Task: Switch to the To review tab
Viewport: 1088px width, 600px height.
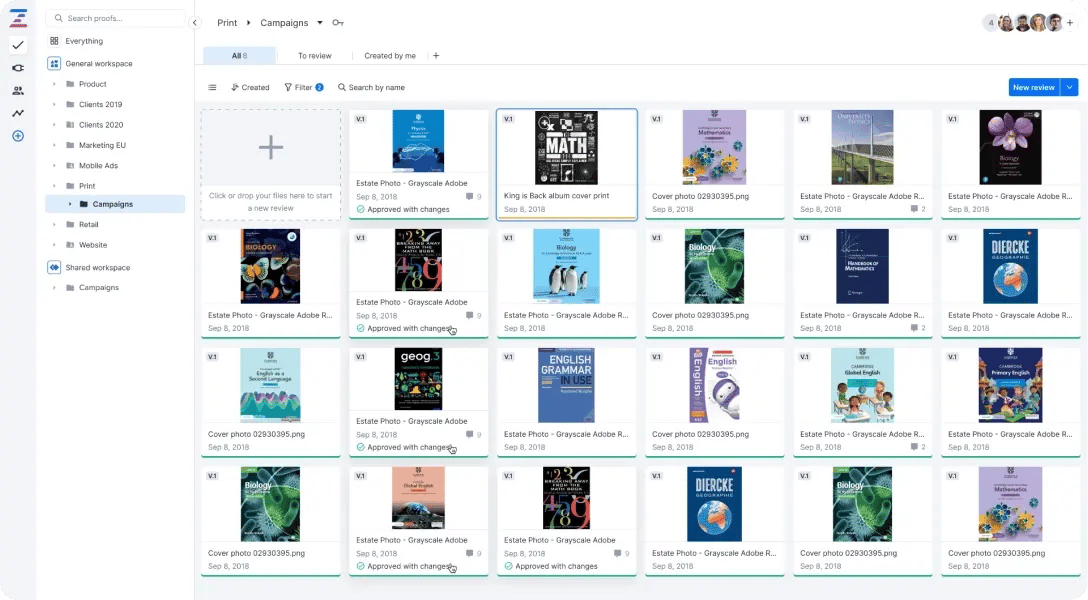Action: point(314,56)
